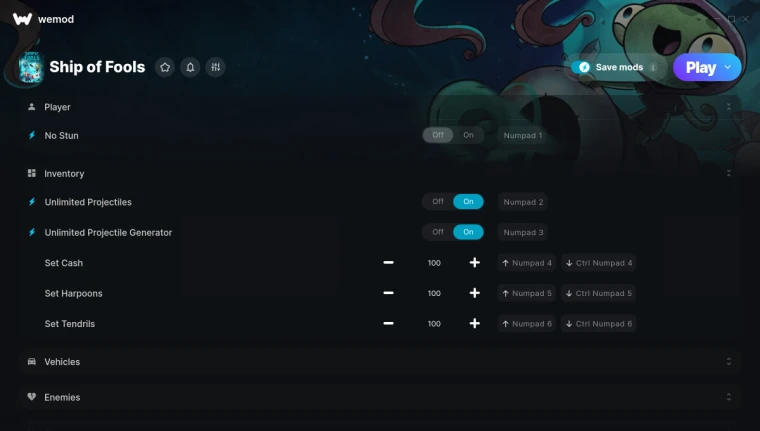Increase Set Harpoons with the plus icon
This screenshot has height=431, width=760.
475,293
